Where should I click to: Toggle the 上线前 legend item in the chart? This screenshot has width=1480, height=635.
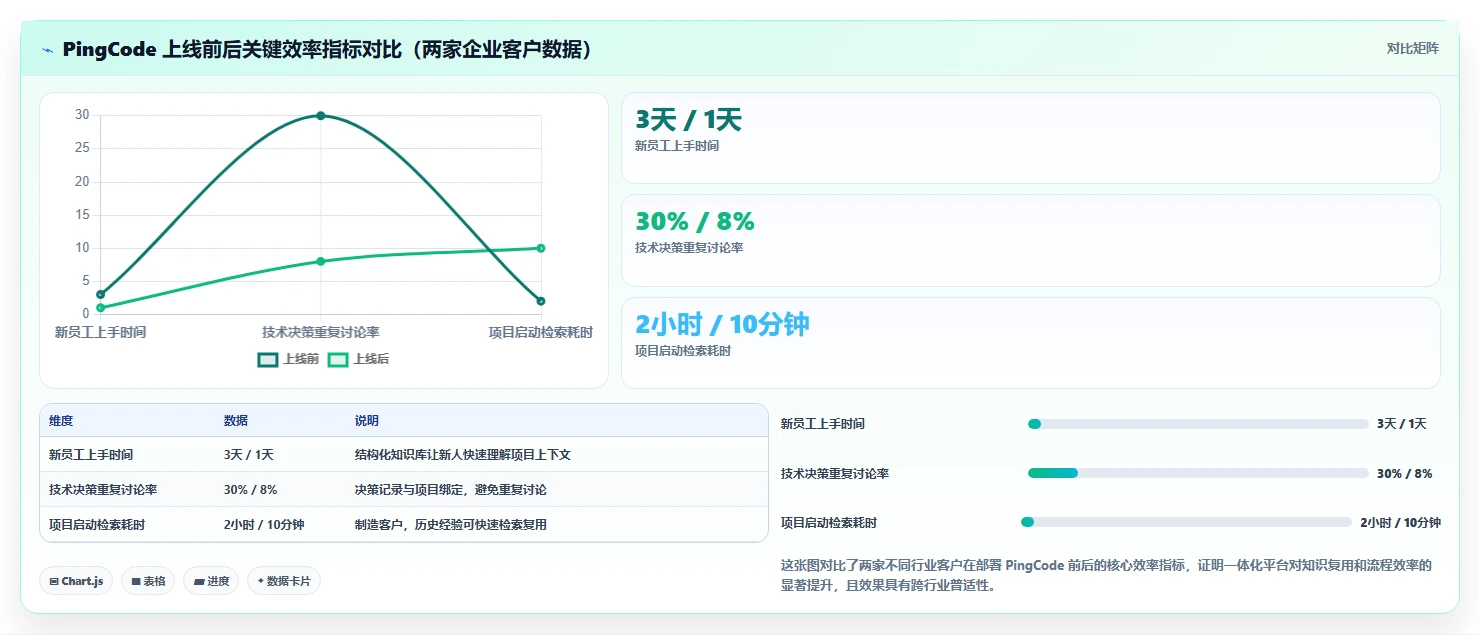288,359
